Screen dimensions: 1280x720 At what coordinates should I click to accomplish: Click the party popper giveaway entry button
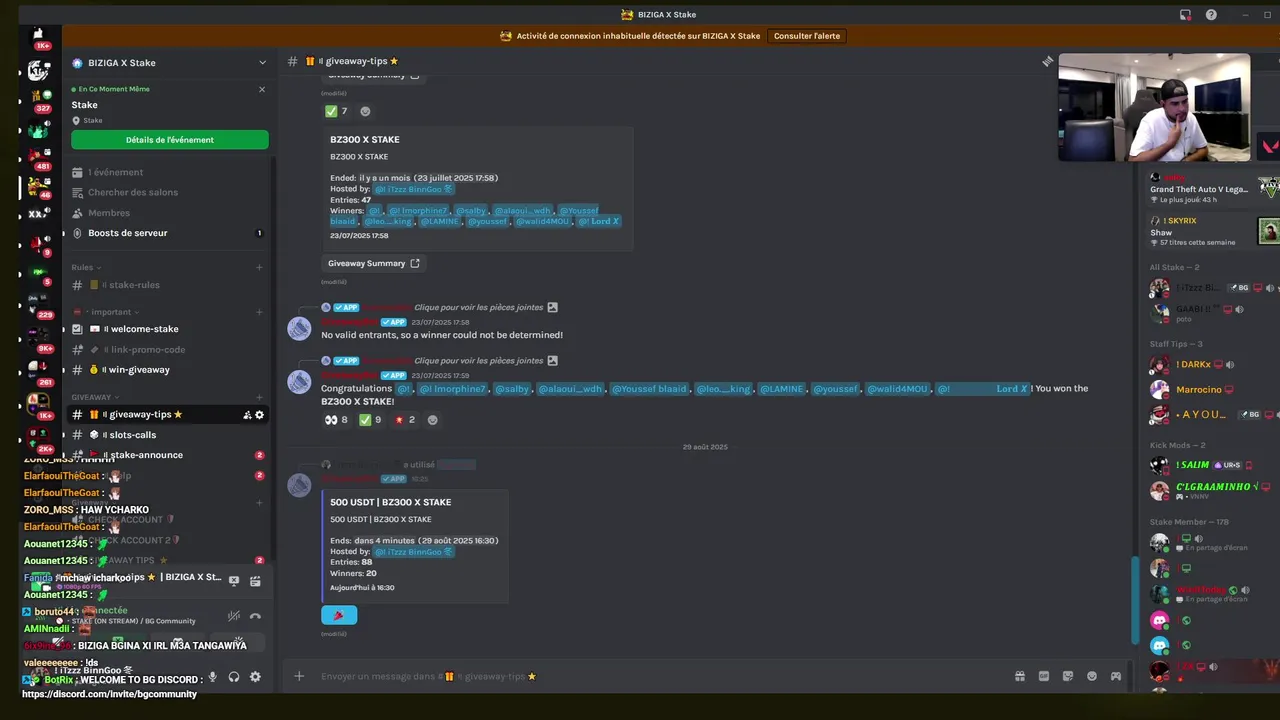(339, 615)
